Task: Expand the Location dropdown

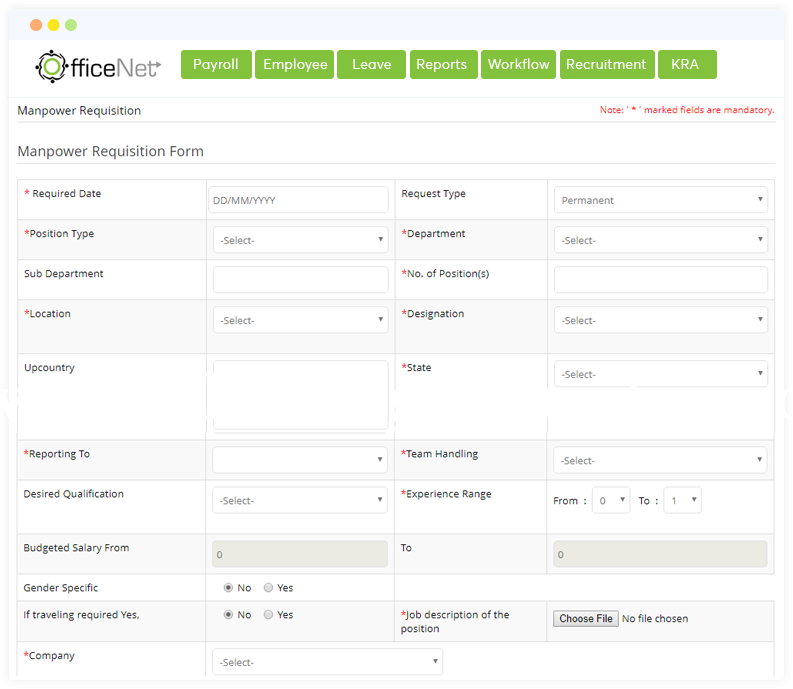Action: tap(300, 320)
